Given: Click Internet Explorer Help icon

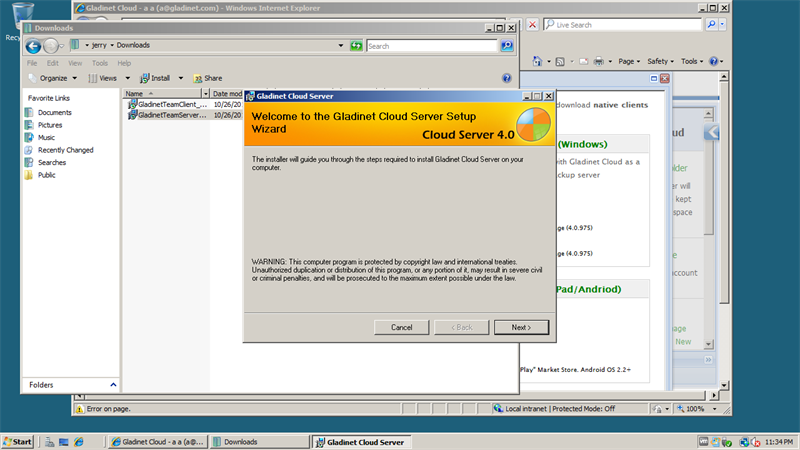Looking at the screenshot, I should (x=714, y=61).
